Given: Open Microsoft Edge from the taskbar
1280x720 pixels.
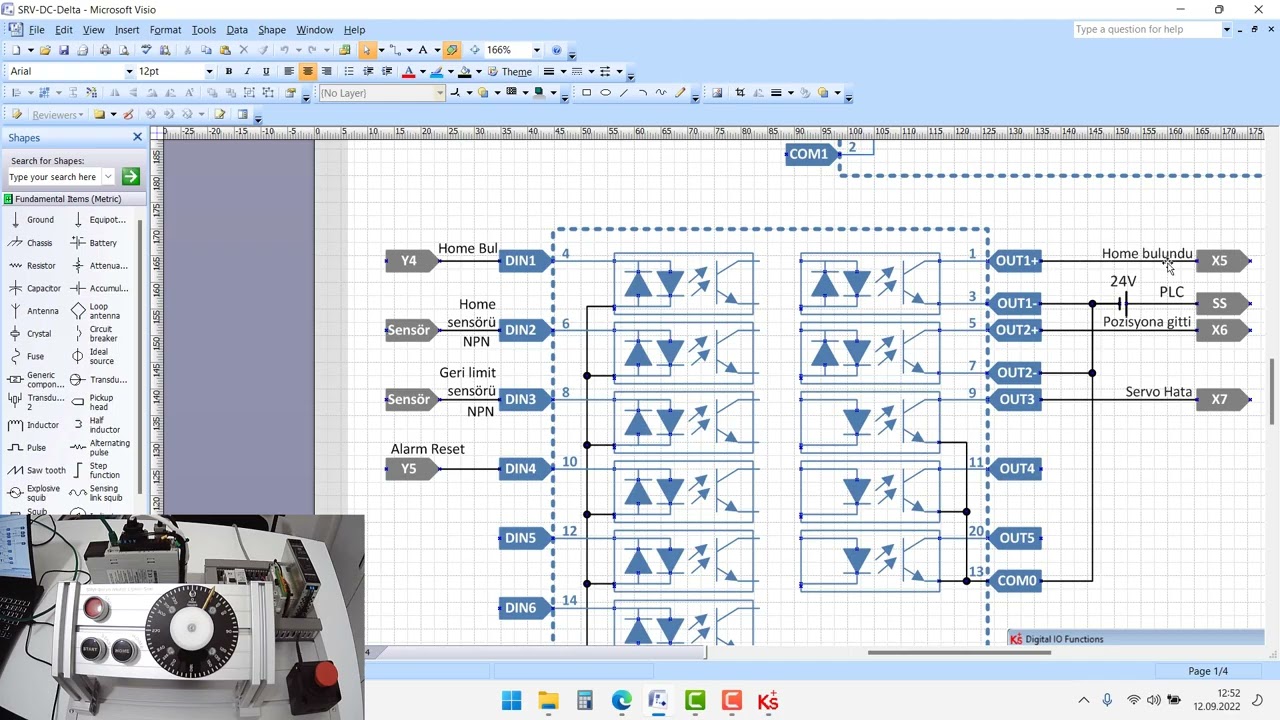Looking at the screenshot, I should point(622,701).
